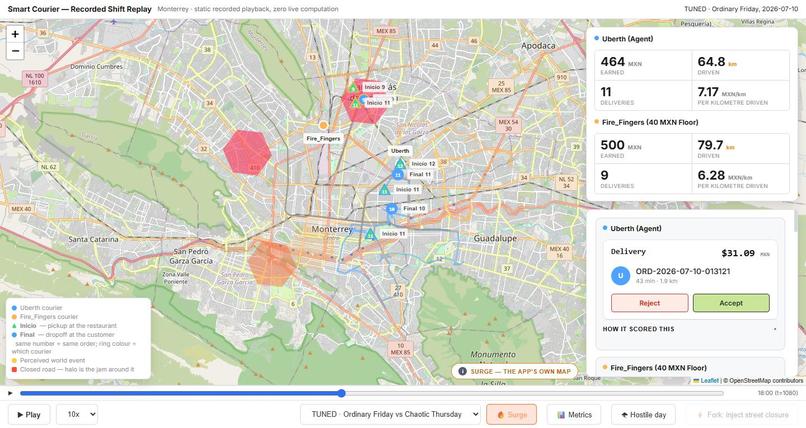
Task: Click the 43 min · 1.9 km detail
Action: point(658,281)
